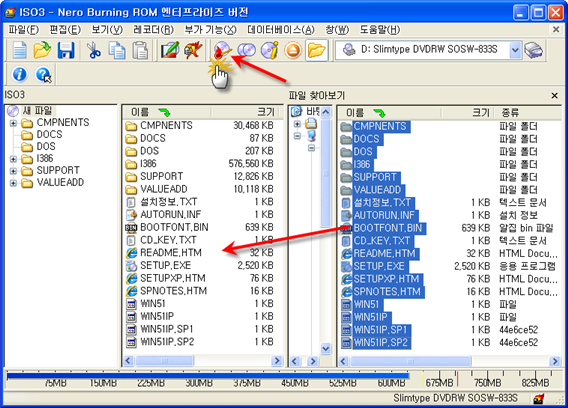
Task: Open the 부가 기능(X) menu
Action: tap(210, 30)
